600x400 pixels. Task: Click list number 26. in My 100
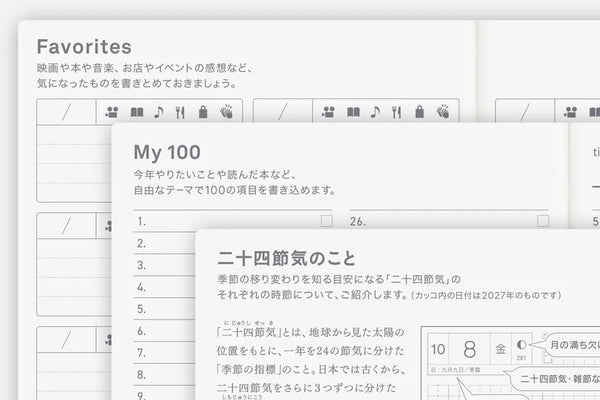click(358, 222)
